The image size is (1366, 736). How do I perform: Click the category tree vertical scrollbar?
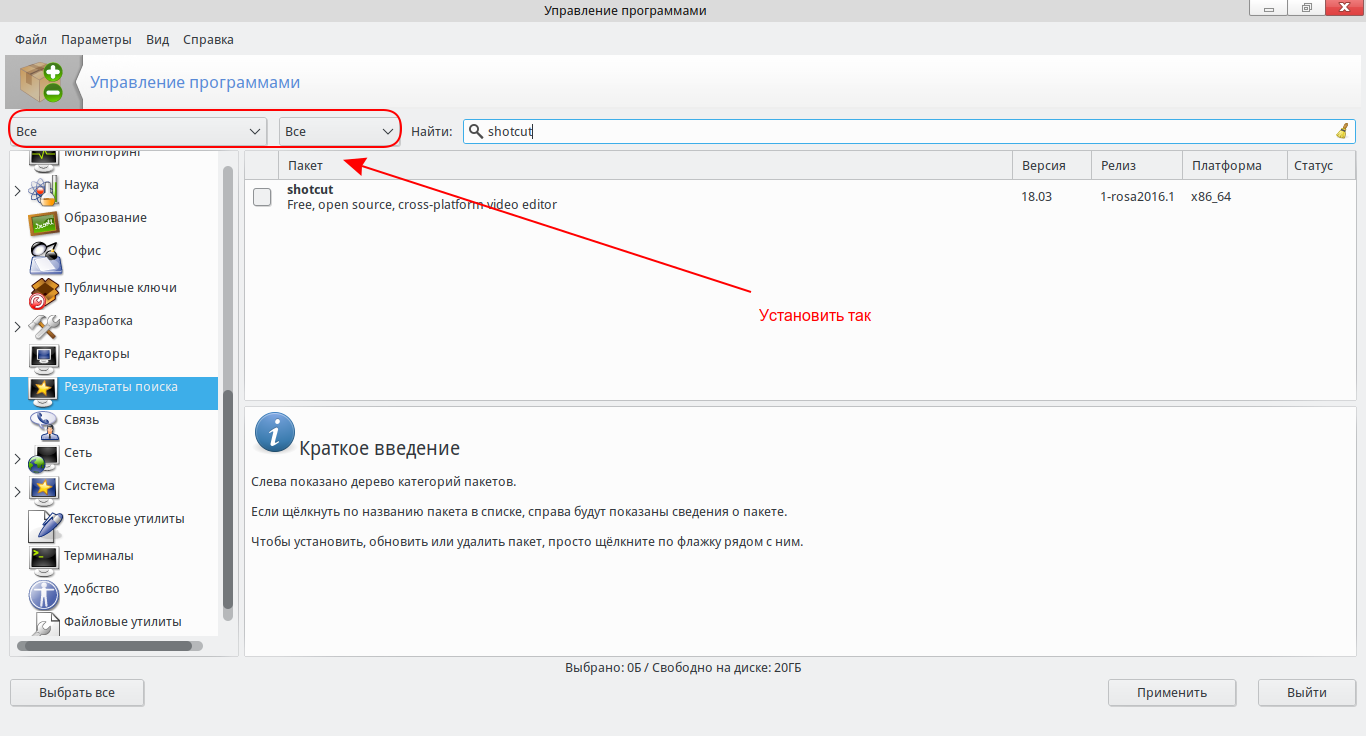(x=228, y=498)
